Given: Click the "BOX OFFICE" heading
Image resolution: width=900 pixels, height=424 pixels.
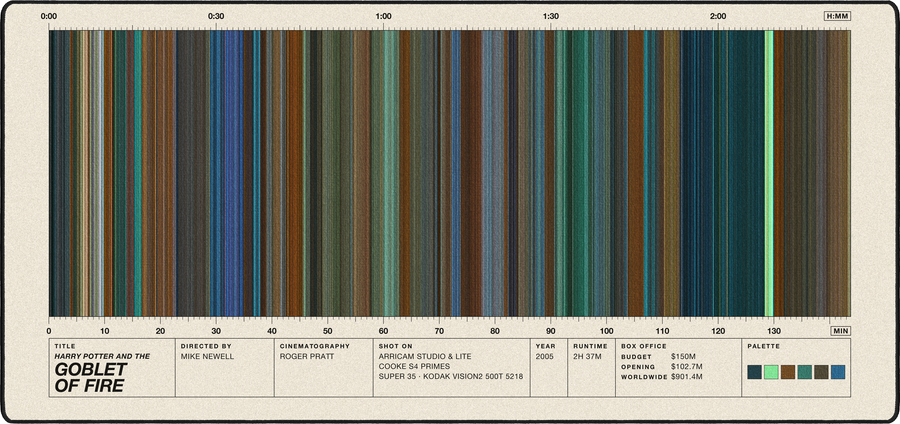Looking at the screenshot, I should click(644, 347).
